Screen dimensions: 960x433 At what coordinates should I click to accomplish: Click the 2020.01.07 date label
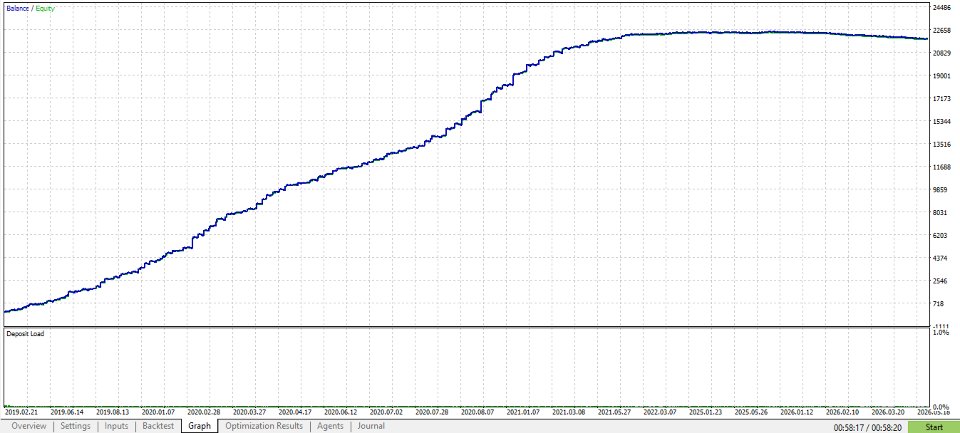pyautogui.click(x=159, y=413)
